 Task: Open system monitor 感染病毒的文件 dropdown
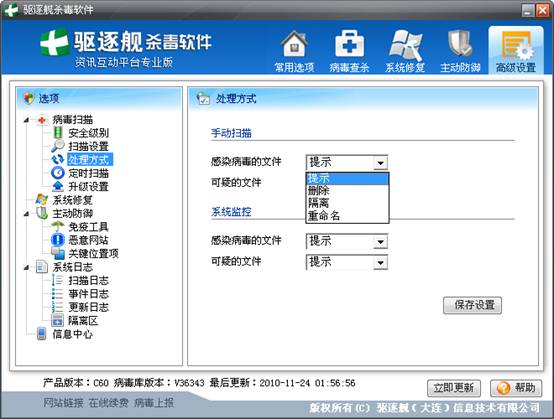click(347, 242)
